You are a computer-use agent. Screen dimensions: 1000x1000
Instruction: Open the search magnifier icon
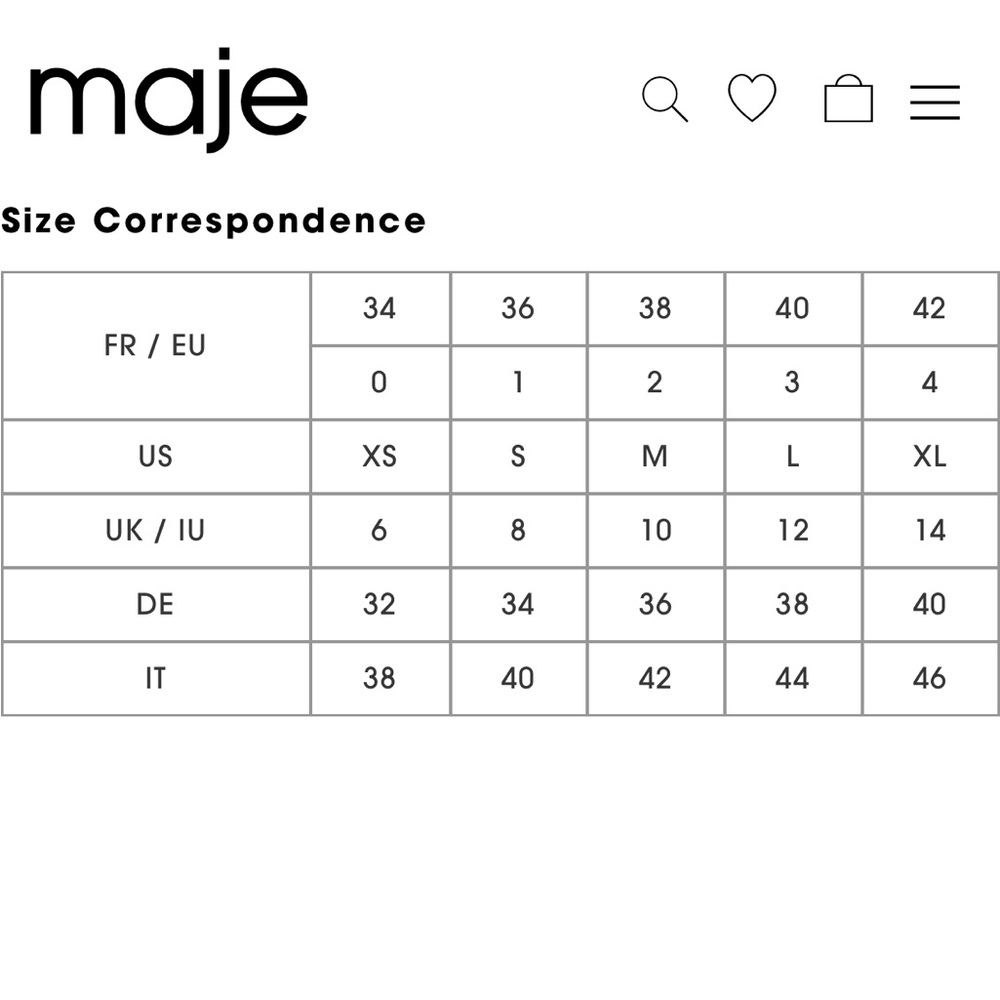click(x=665, y=99)
